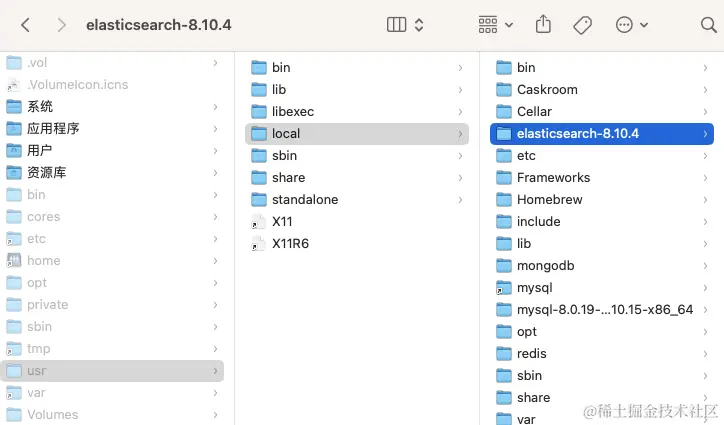Expand the Homebrew folder chevron

tap(706, 200)
